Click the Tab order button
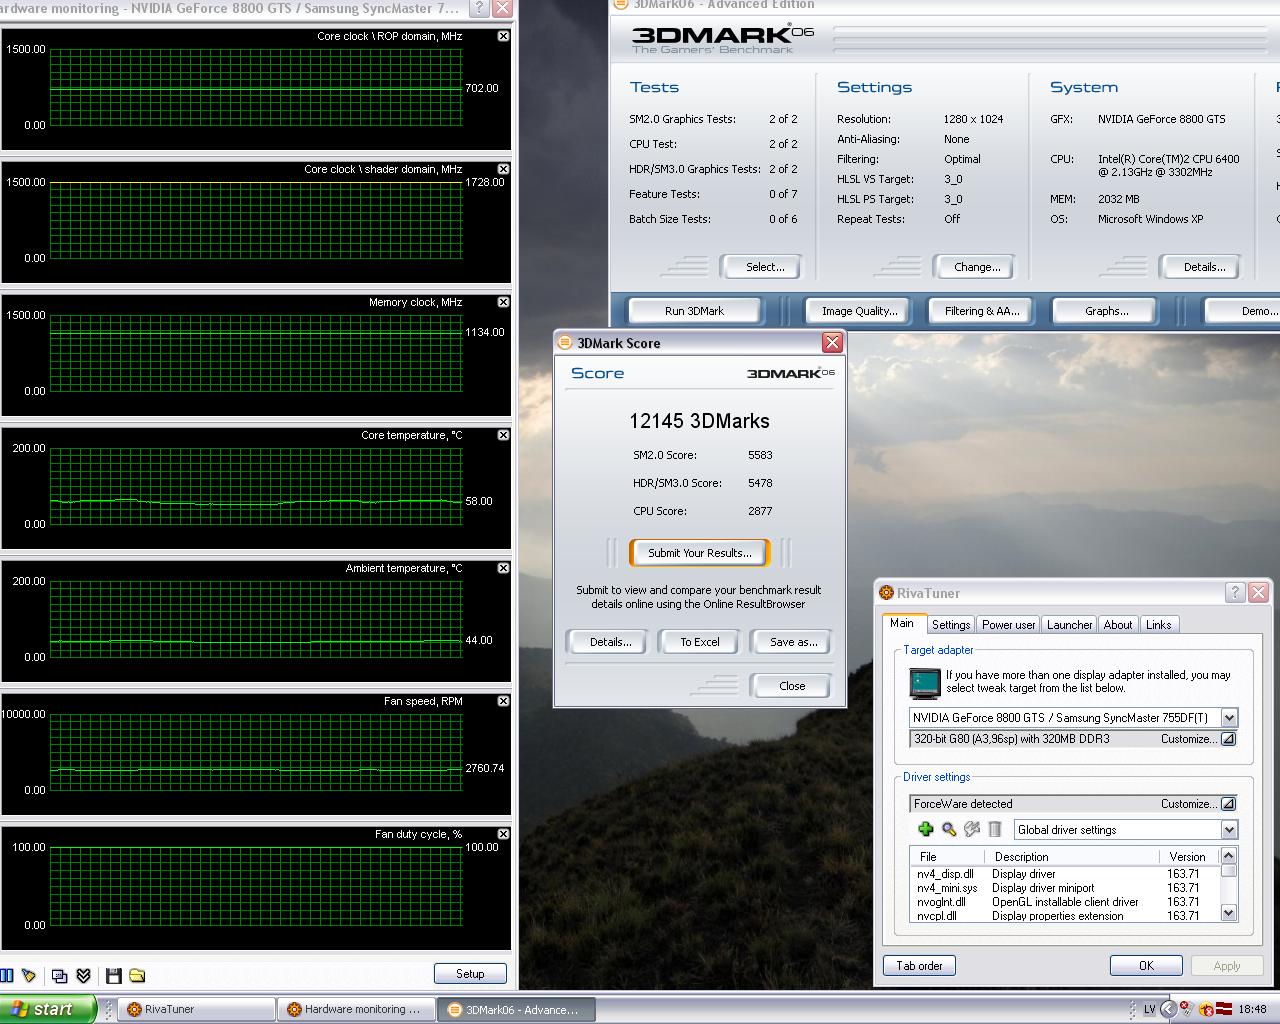The height and width of the screenshot is (1024, 1280). click(x=919, y=966)
